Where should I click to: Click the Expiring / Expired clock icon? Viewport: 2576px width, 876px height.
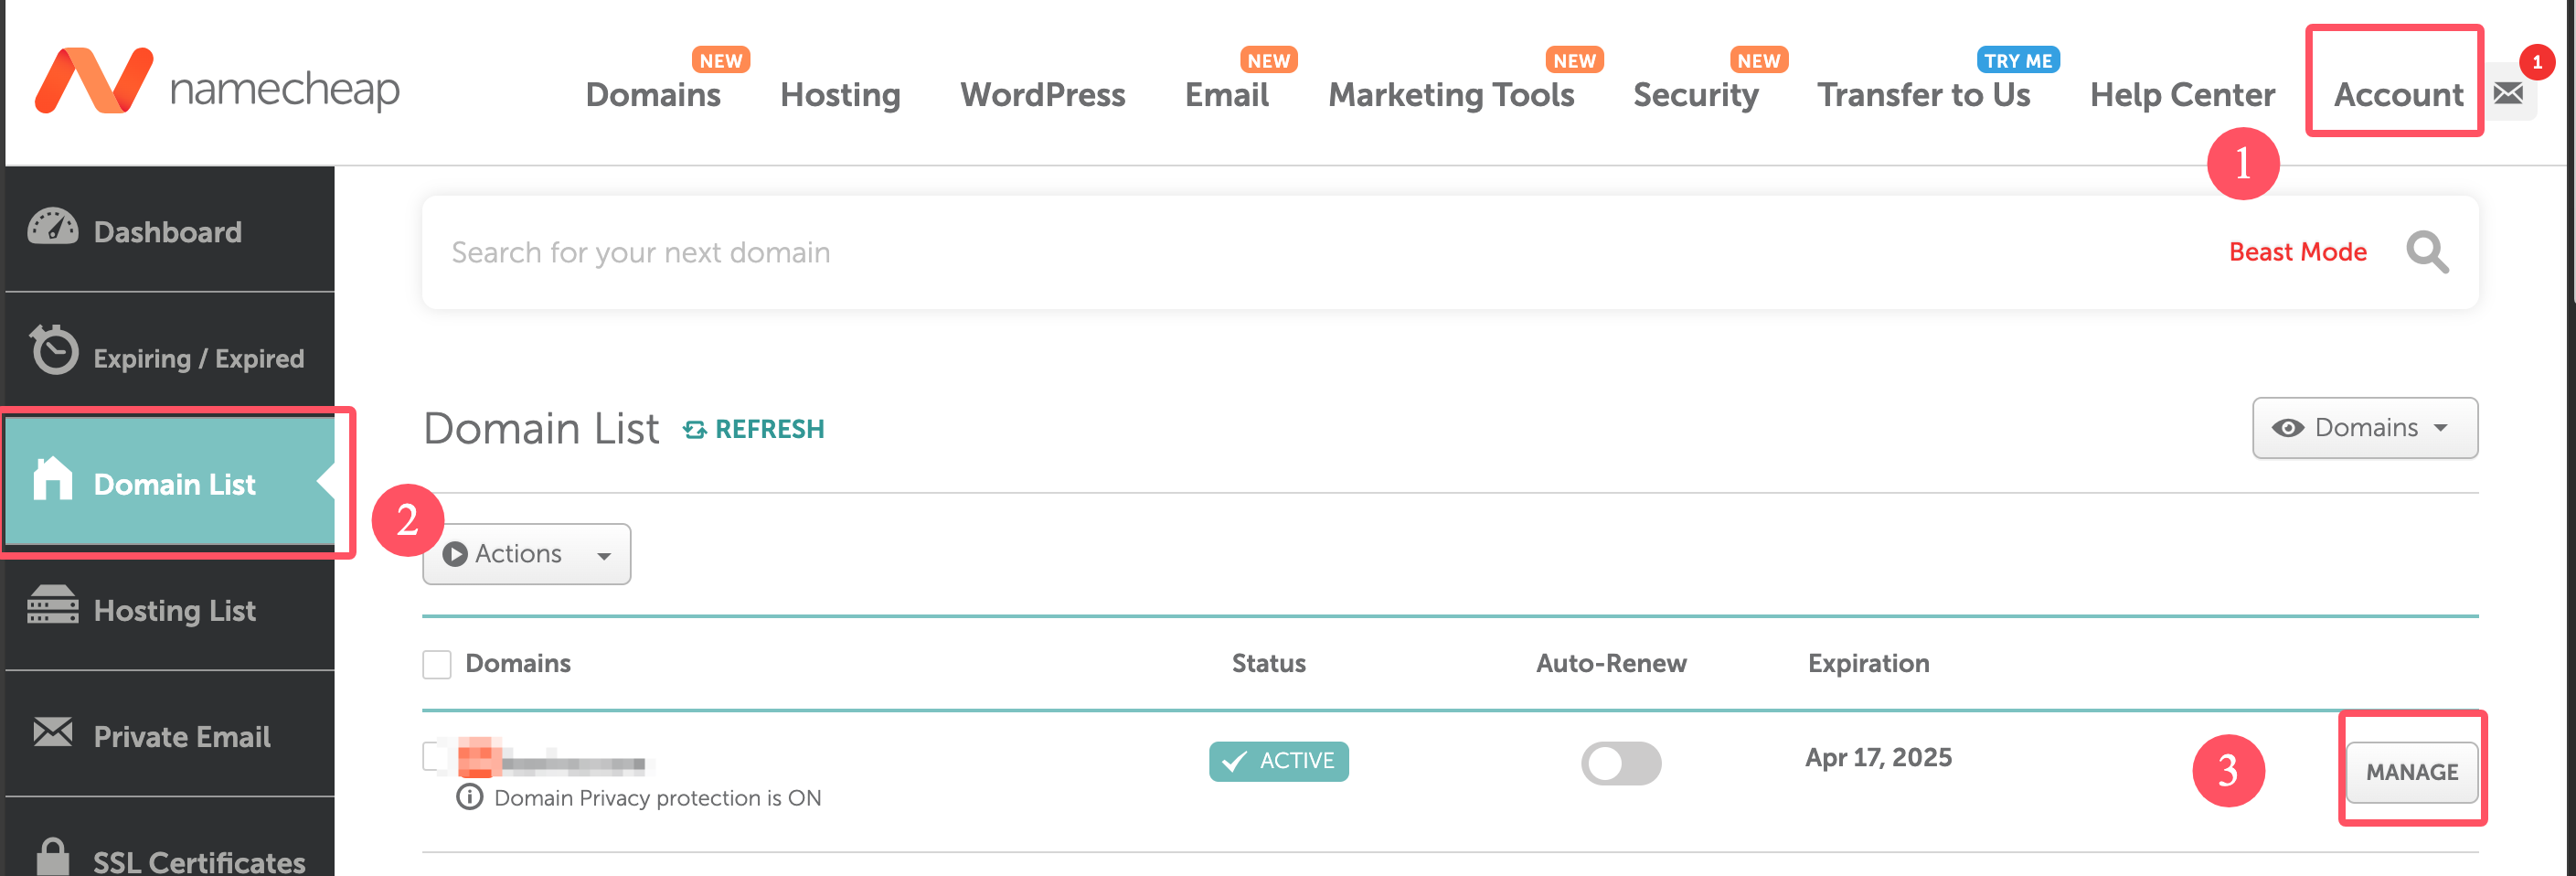(53, 350)
